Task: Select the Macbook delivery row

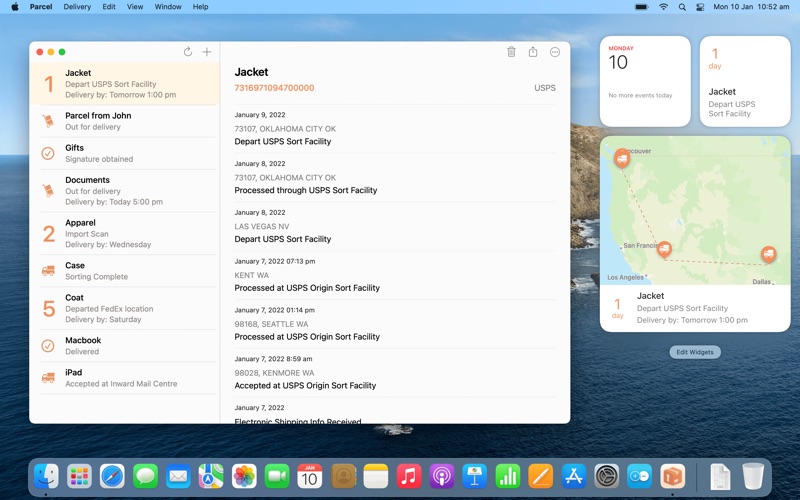Action: (x=124, y=345)
